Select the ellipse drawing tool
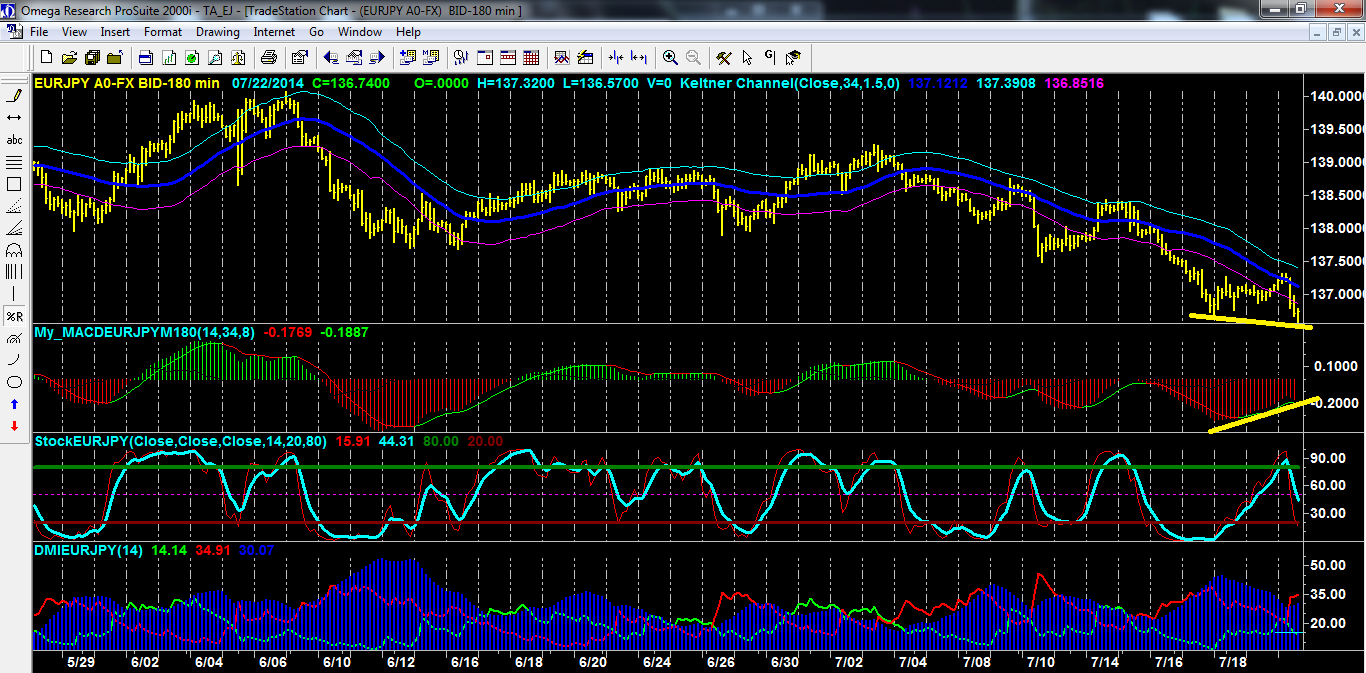 [14, 382]
